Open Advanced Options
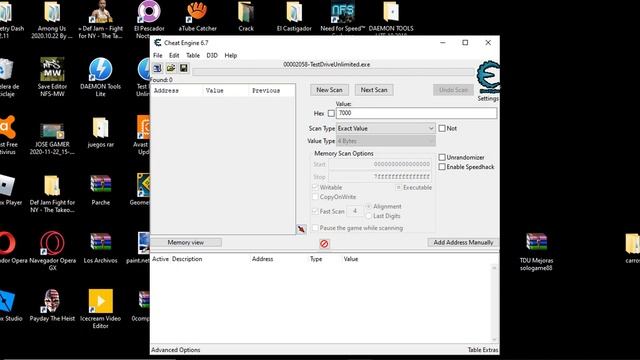The width and height of the screenshot is (640, 360). (176, 350)
